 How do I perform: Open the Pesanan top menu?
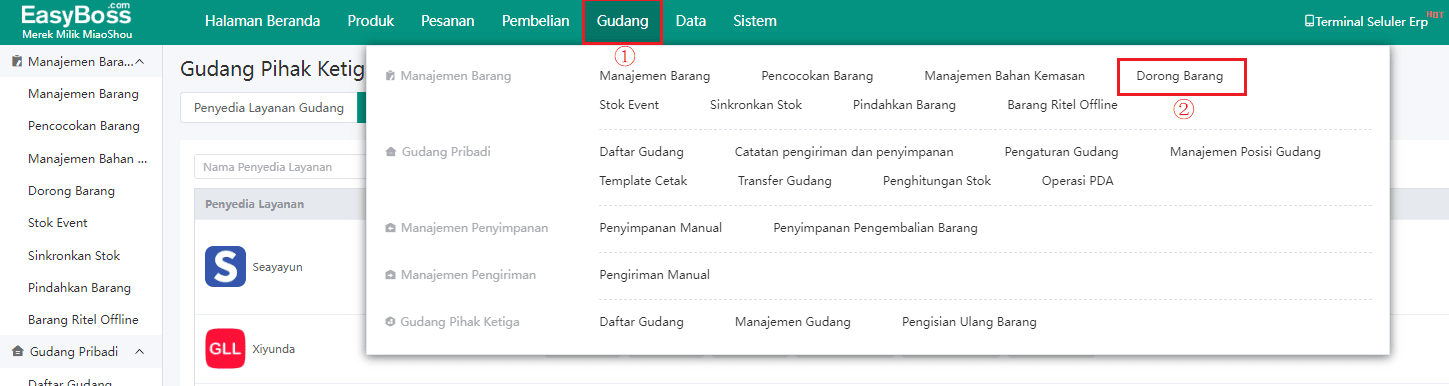447,21
